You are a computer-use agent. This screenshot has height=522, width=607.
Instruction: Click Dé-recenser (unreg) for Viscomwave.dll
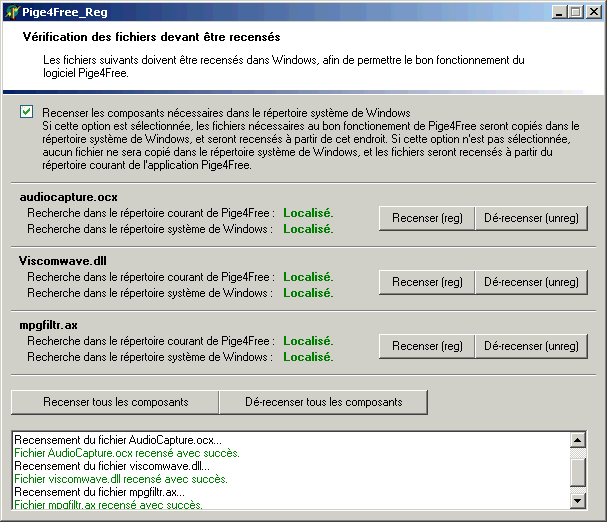(x=531, y=282)
